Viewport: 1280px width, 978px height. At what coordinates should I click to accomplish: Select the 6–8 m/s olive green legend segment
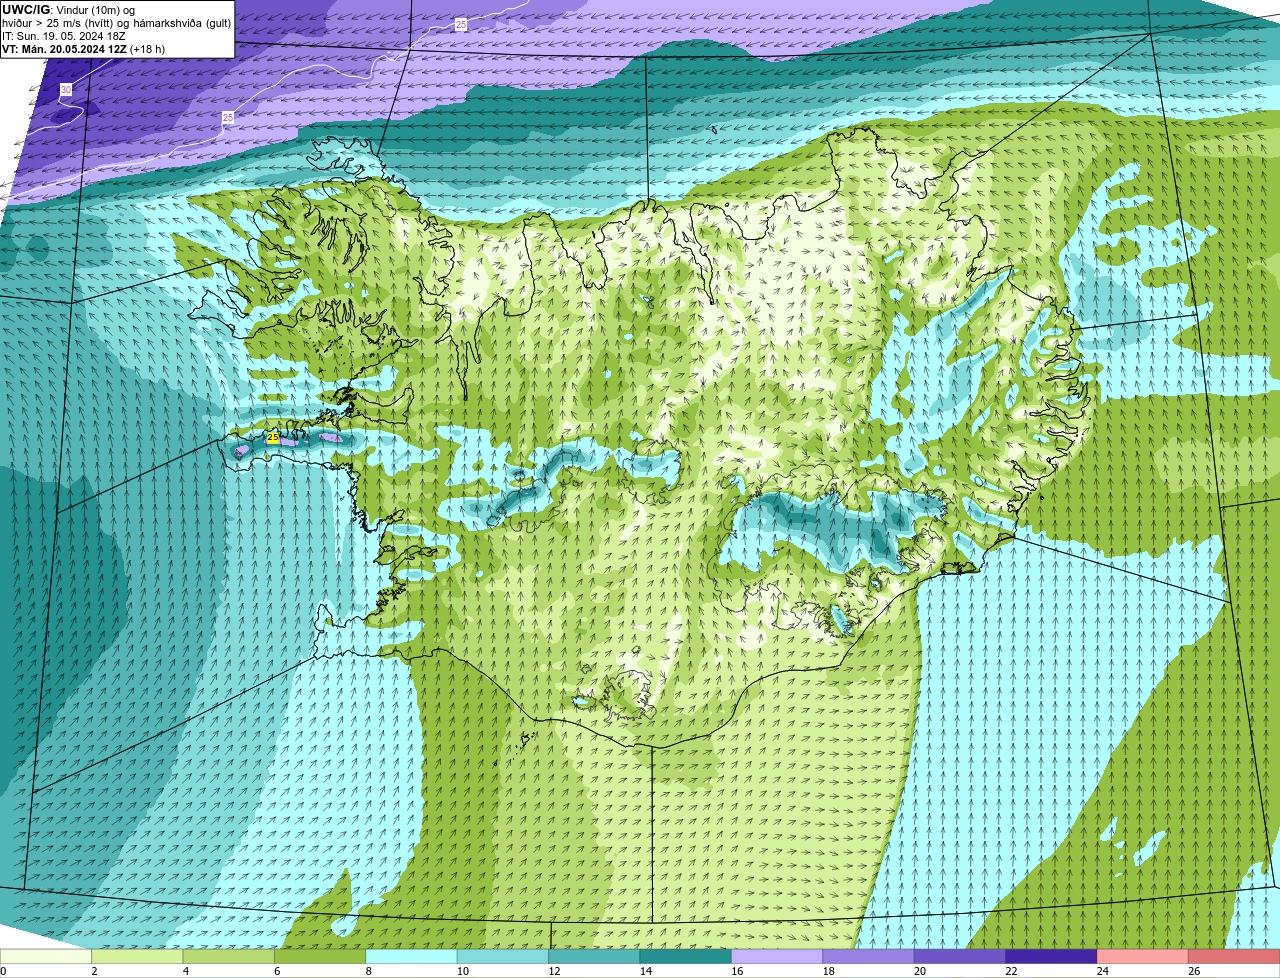click(x=320, y=956)
